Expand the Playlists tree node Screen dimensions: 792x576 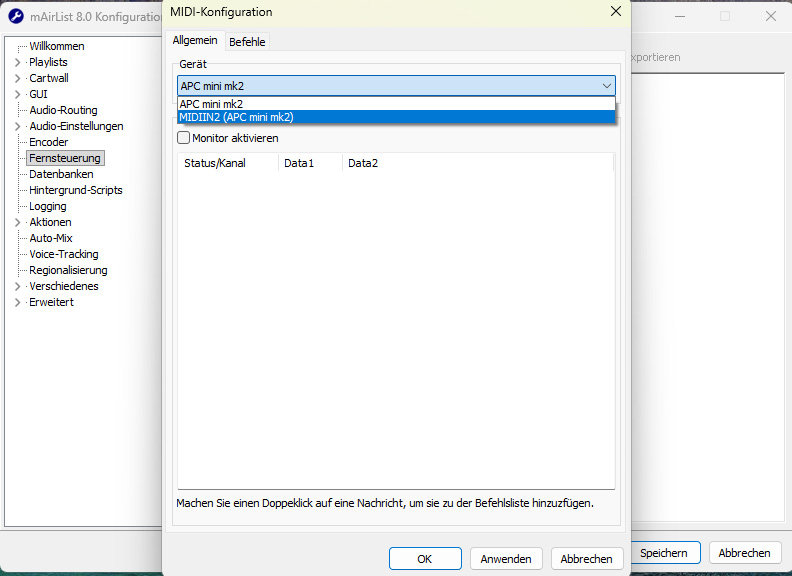click(x=17, y=62)
